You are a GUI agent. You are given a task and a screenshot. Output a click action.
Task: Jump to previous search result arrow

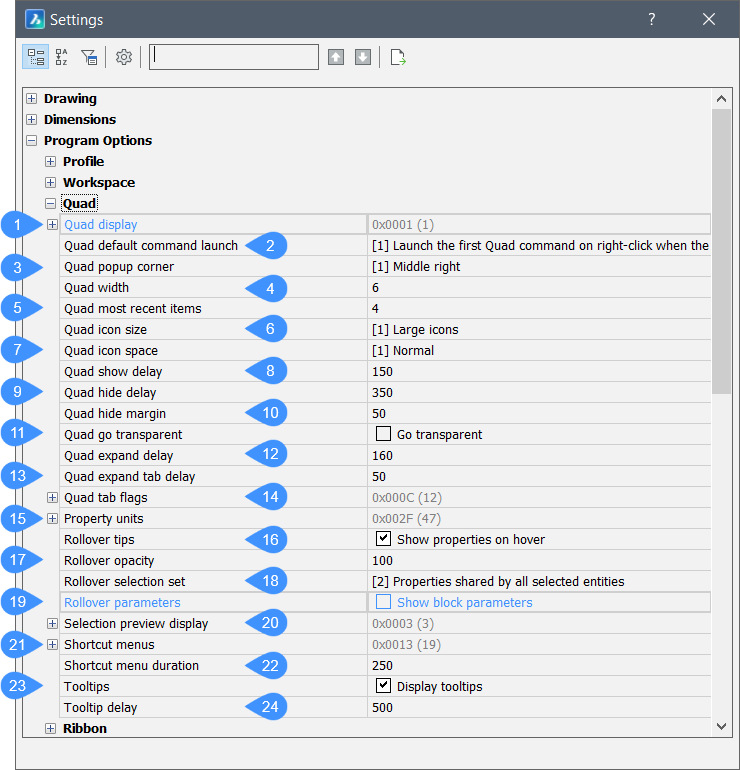point(336,57)
